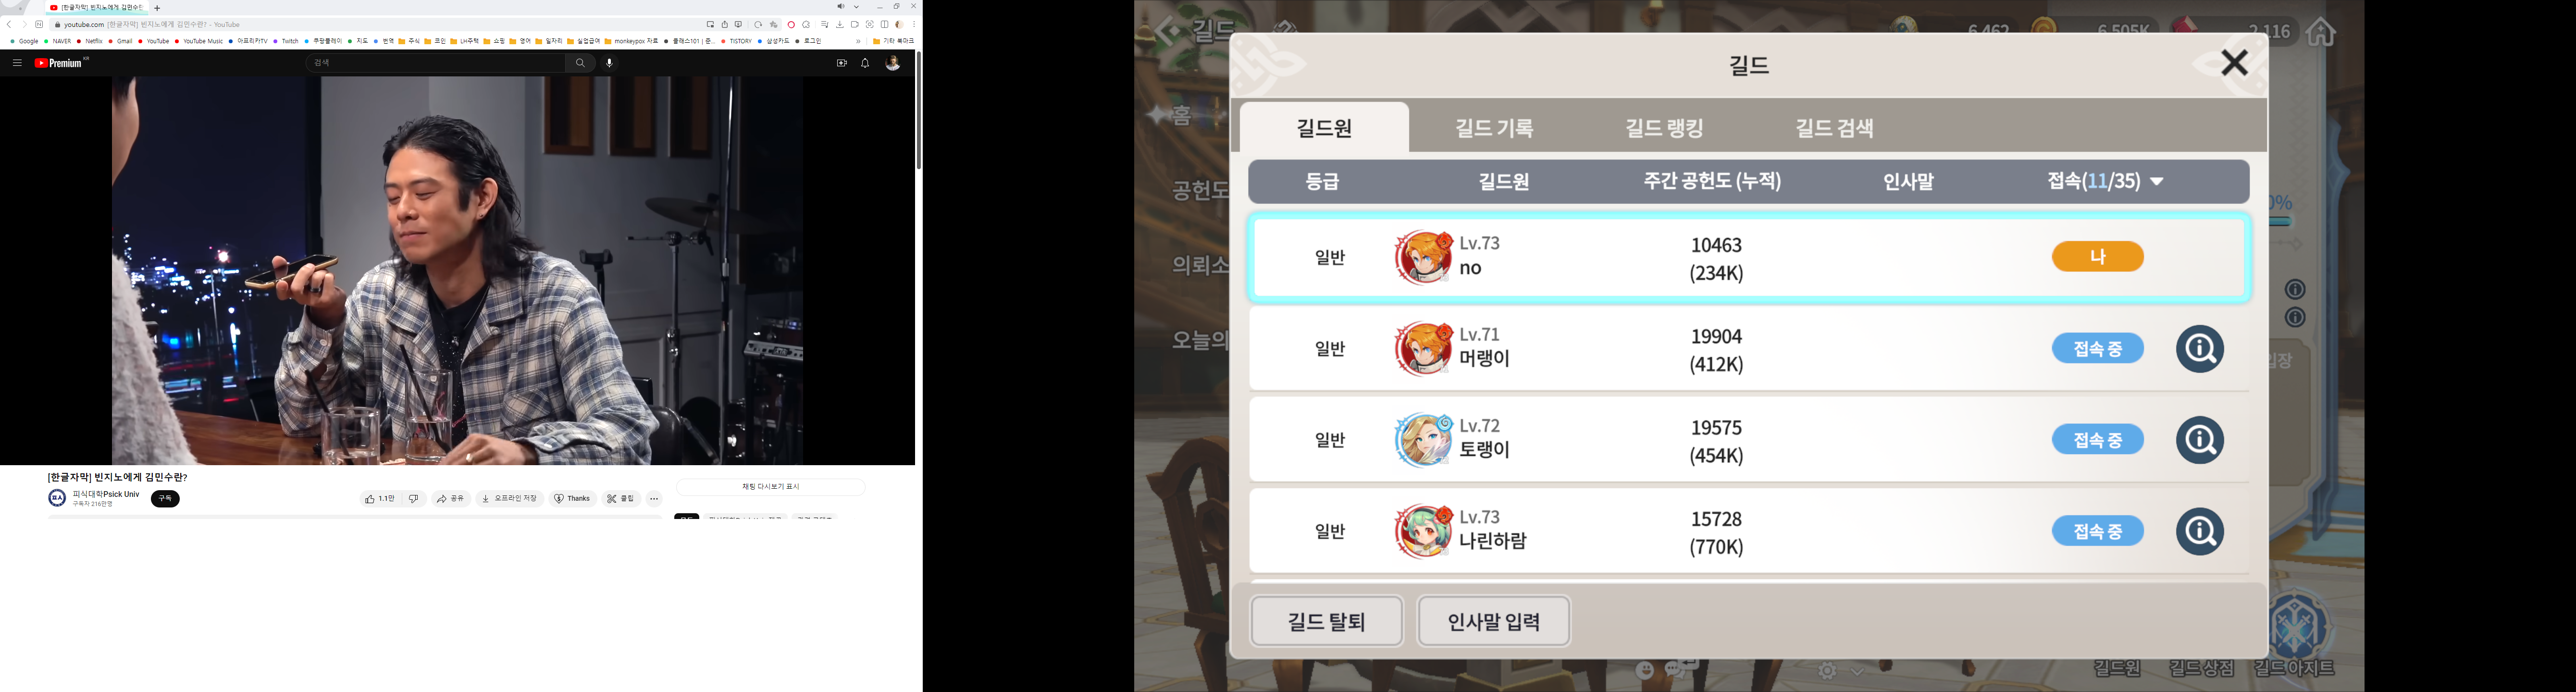2576x692 pixels.
Task: Like the video (1.1만)
Action: click(x=380, y=499)
